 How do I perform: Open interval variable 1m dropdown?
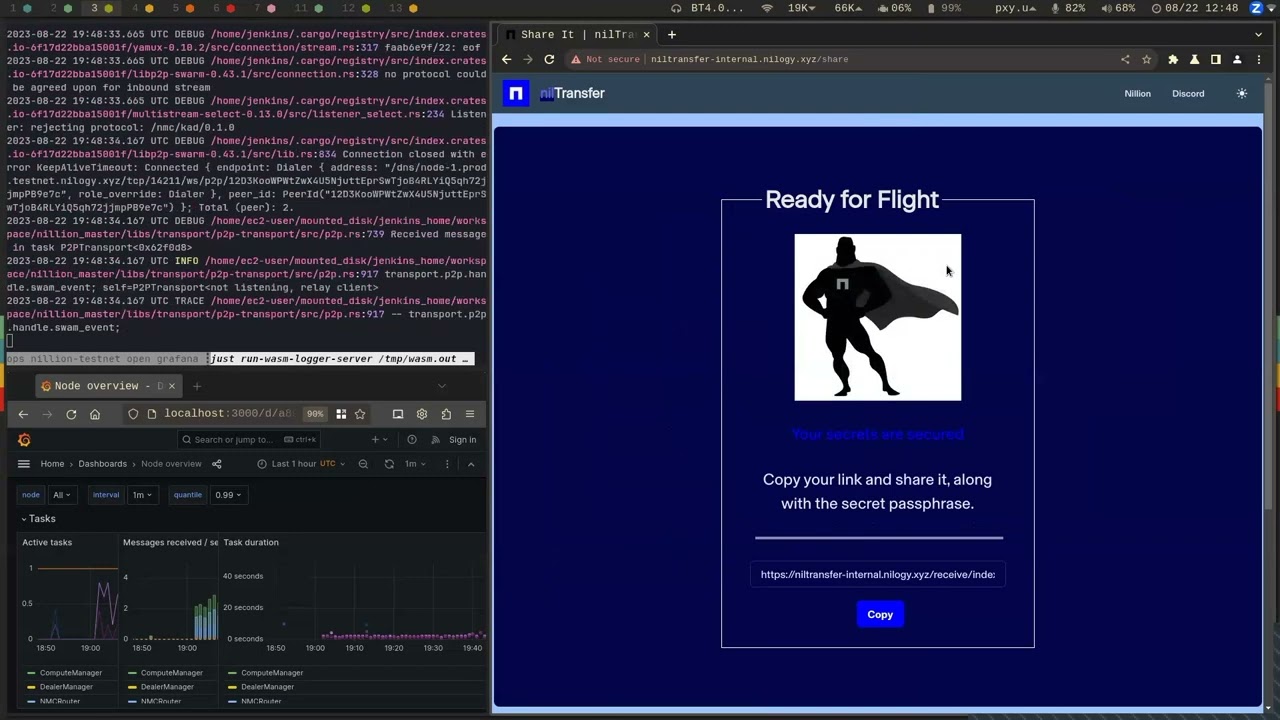(142, 495)
